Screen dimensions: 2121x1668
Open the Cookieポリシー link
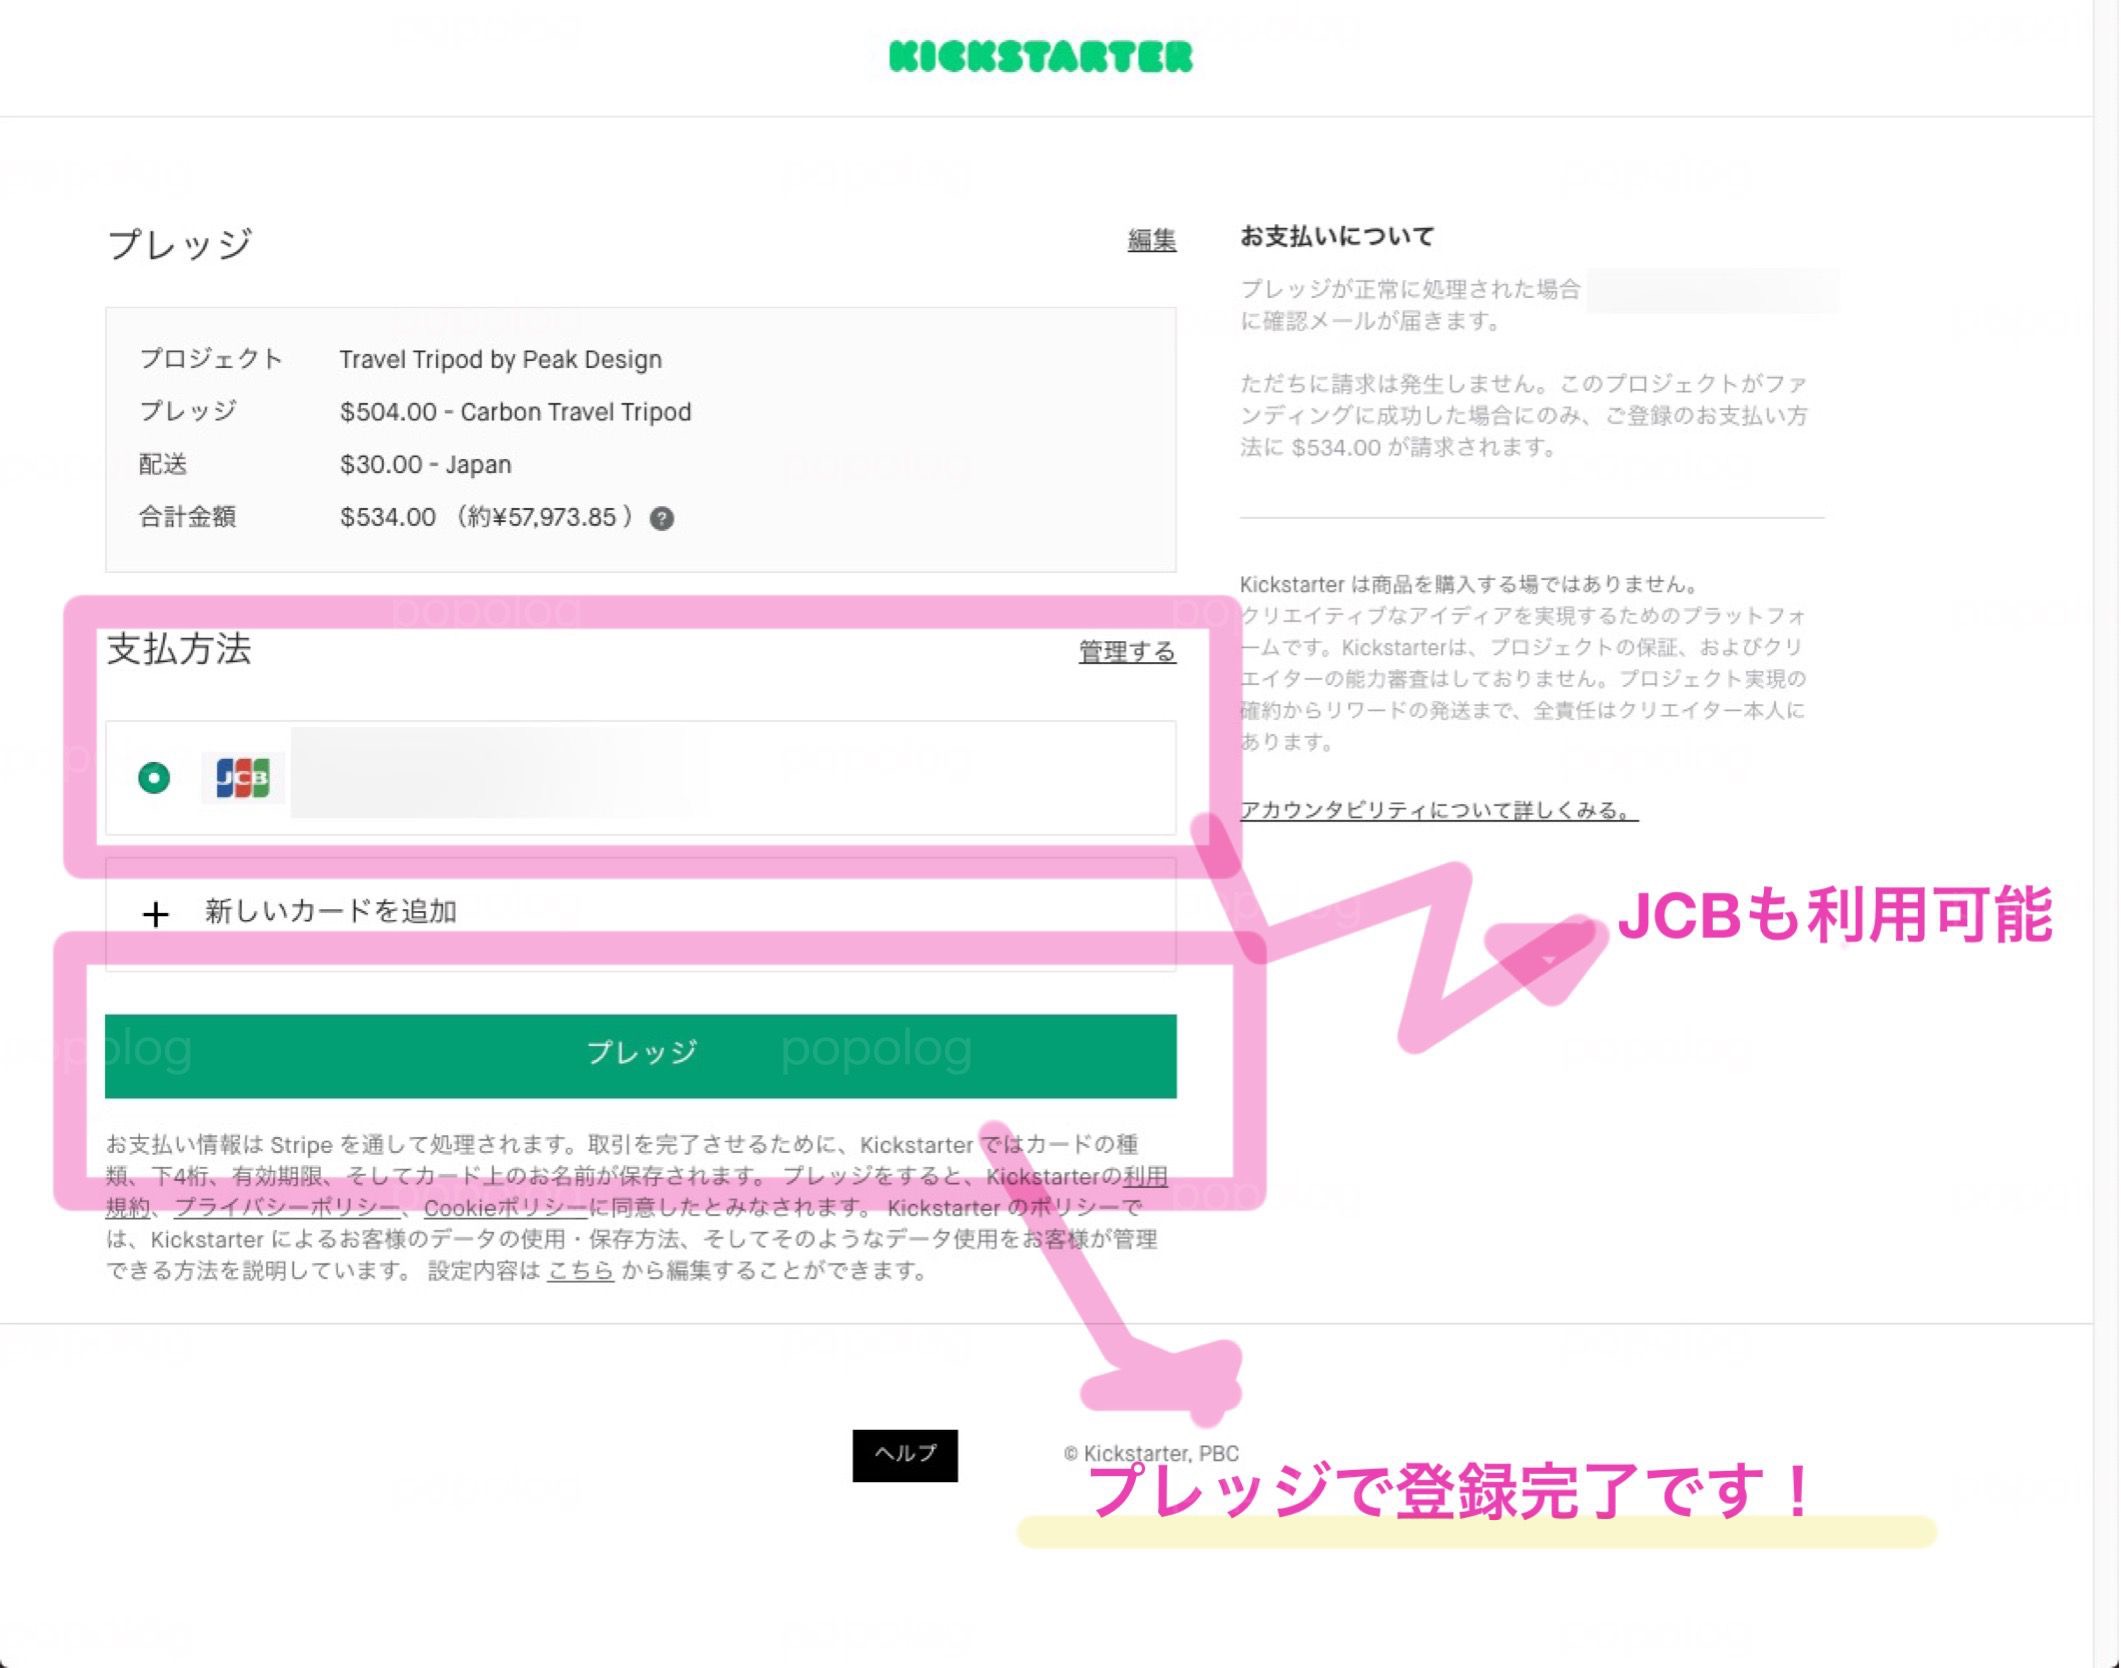coord(505,1208)
